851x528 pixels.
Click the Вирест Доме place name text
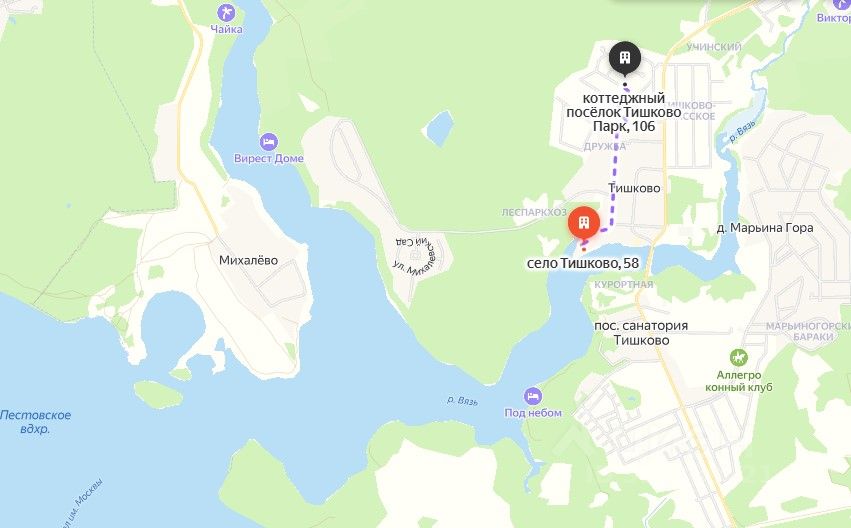tap(269, 158)
